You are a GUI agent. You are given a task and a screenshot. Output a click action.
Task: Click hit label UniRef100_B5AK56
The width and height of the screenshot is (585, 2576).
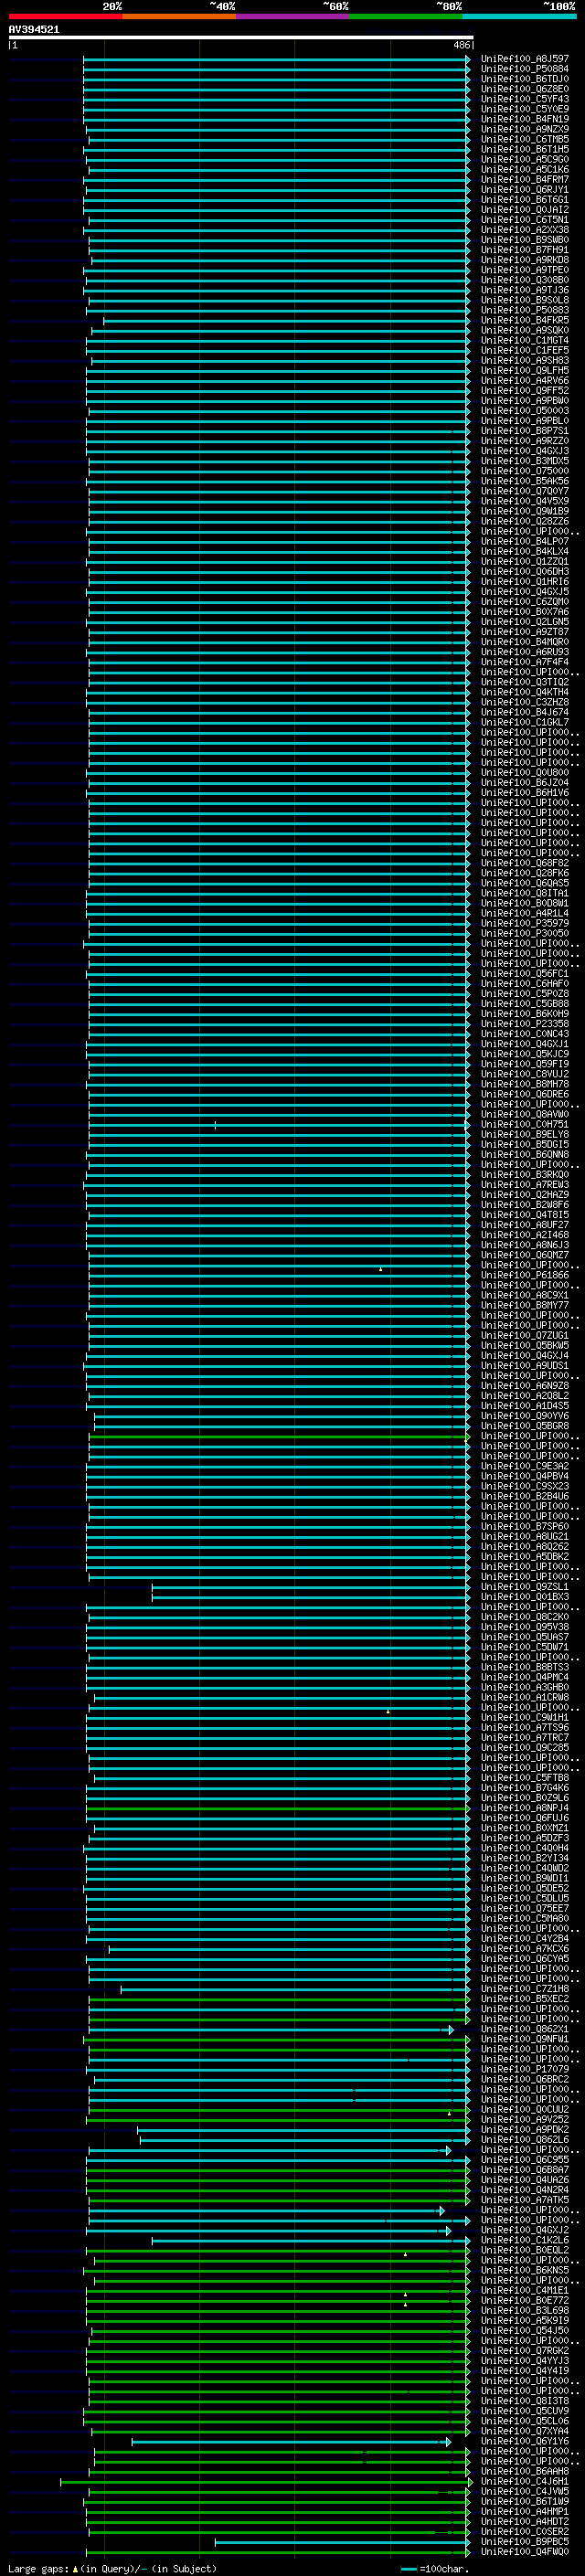pyautogui.click(x=525, y=481)
